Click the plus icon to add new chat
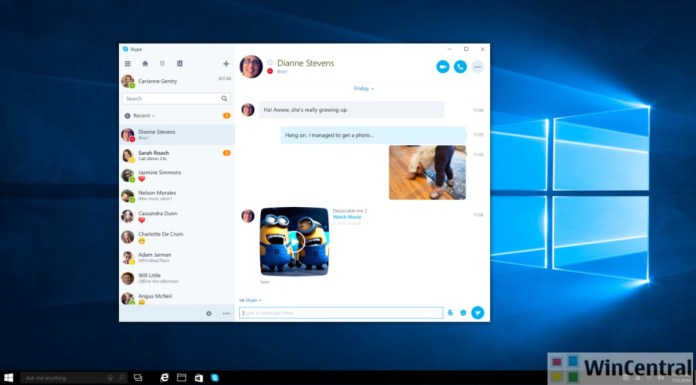The height and width of the screenshot is (385, 696). point(226,64)
